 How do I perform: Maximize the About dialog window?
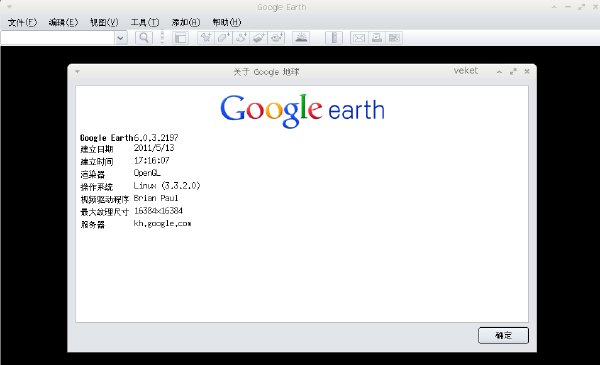click(x=513, y=72)
